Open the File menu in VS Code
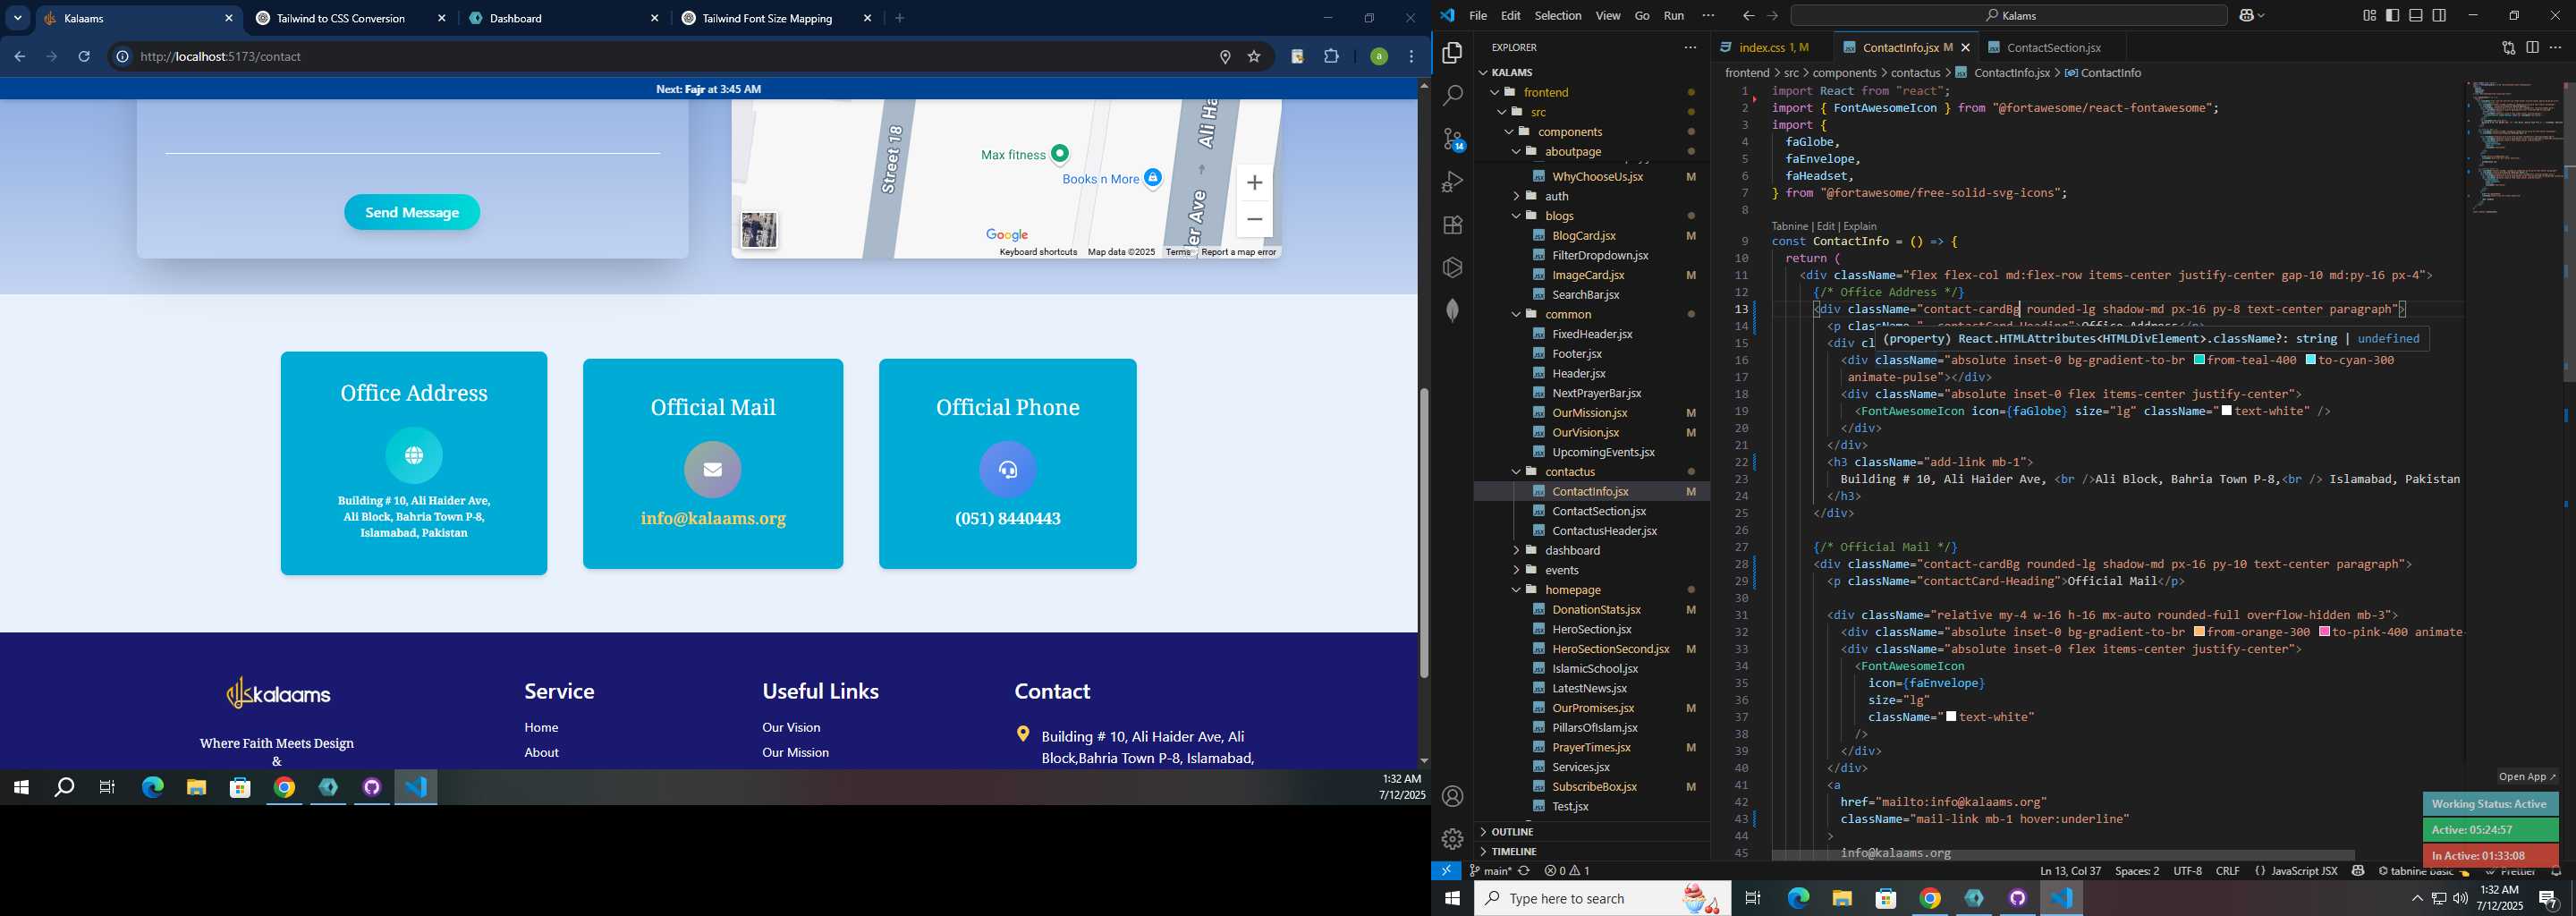 coord(1478,16)
